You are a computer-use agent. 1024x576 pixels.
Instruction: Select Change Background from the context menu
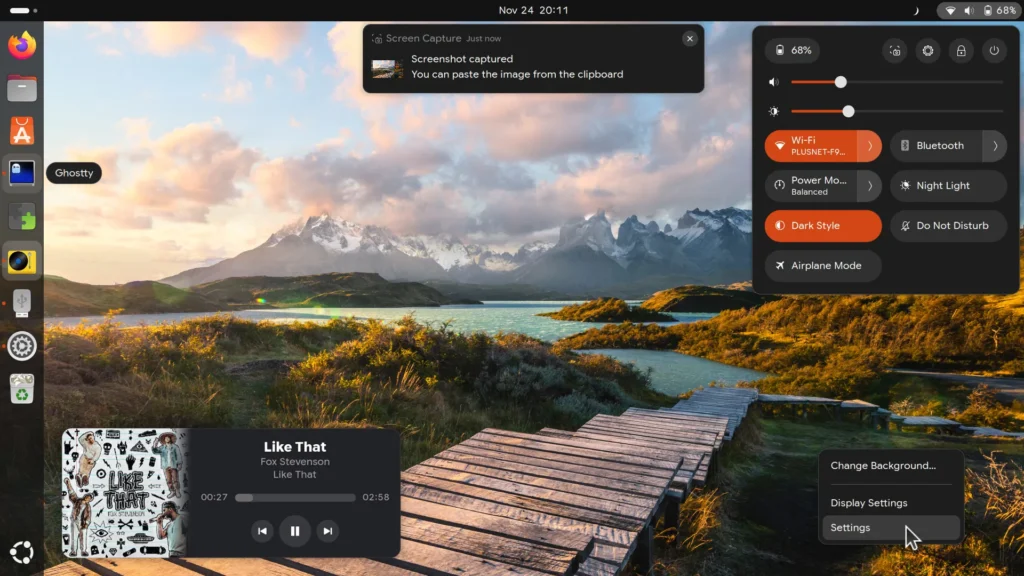883,466
